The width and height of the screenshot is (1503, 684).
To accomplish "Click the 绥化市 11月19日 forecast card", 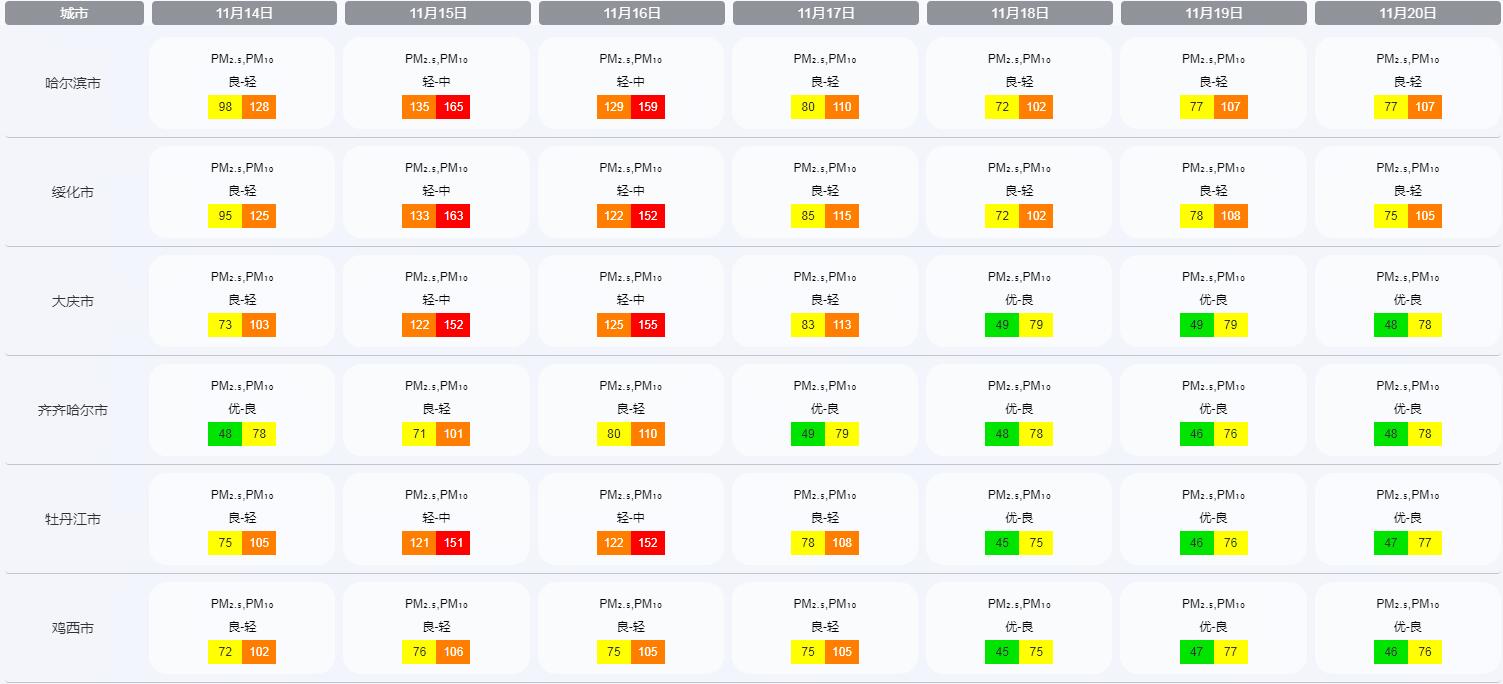I will [1213, 192].
